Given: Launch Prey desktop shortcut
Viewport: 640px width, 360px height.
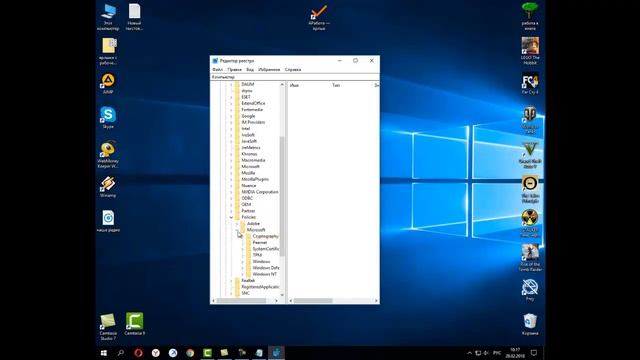Looking at the screenshot, I should (530, 290).
